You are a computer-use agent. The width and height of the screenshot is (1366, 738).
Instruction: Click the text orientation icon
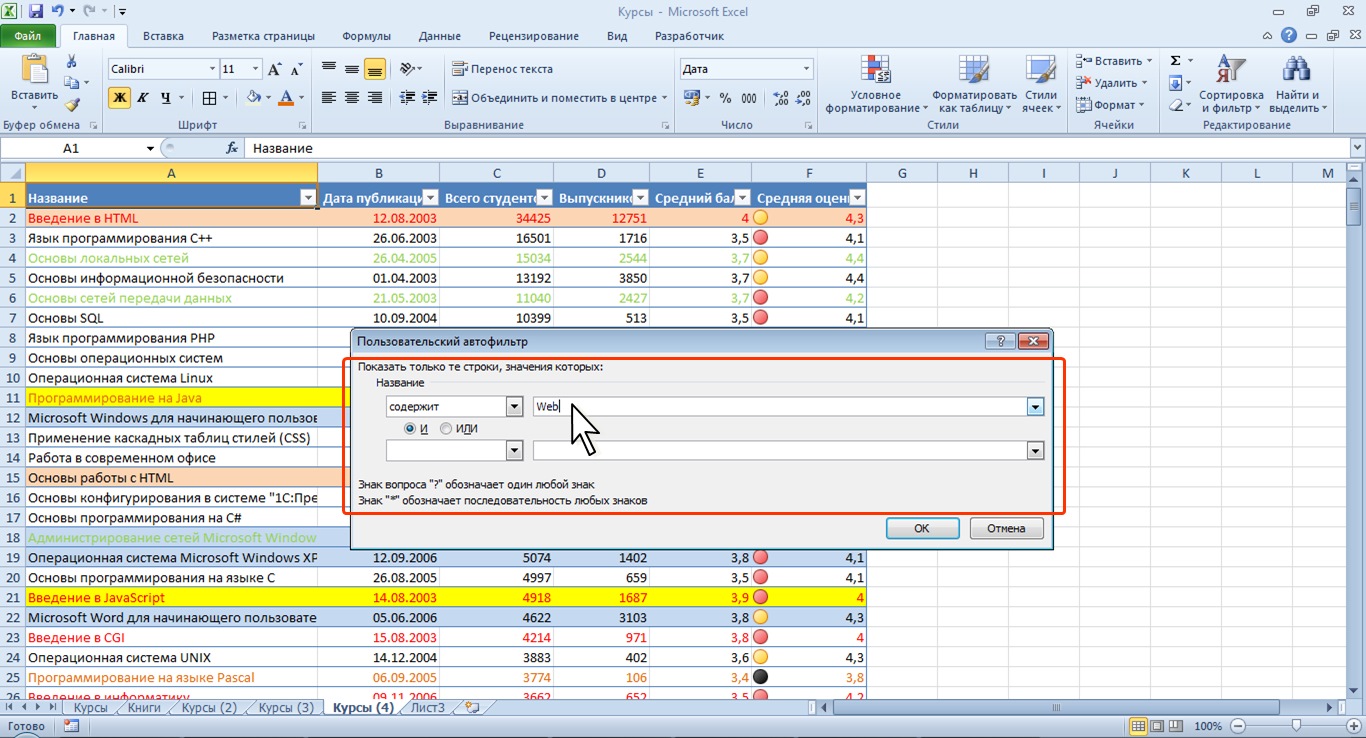(x=406, y=69)
